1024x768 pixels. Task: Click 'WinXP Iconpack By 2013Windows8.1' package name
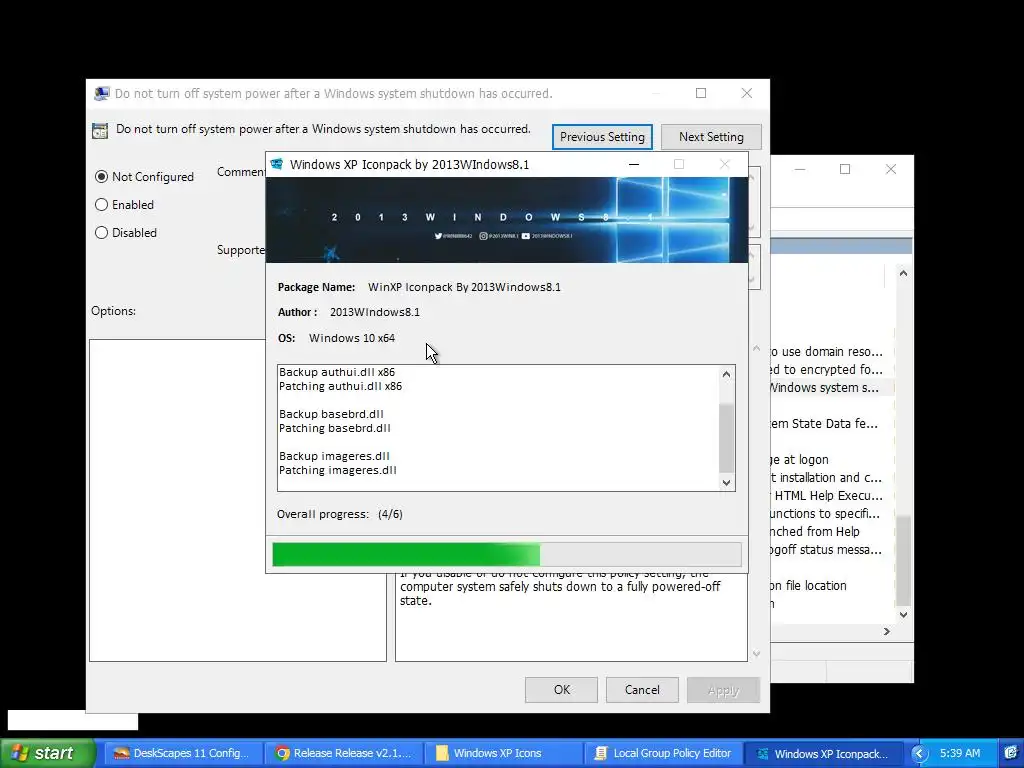point(464,287)
